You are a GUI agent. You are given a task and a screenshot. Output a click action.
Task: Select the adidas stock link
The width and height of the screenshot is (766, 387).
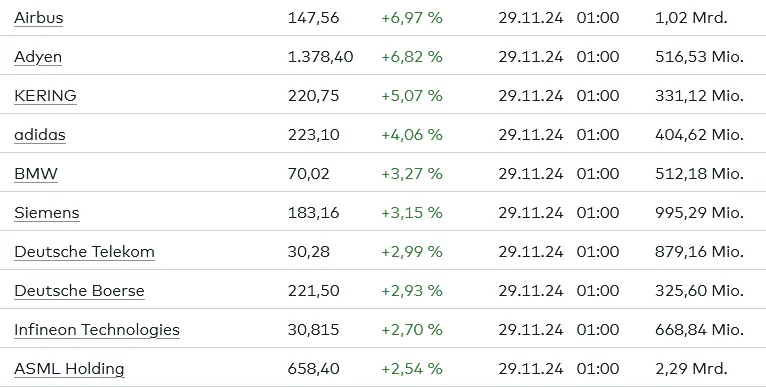(40, 134)
